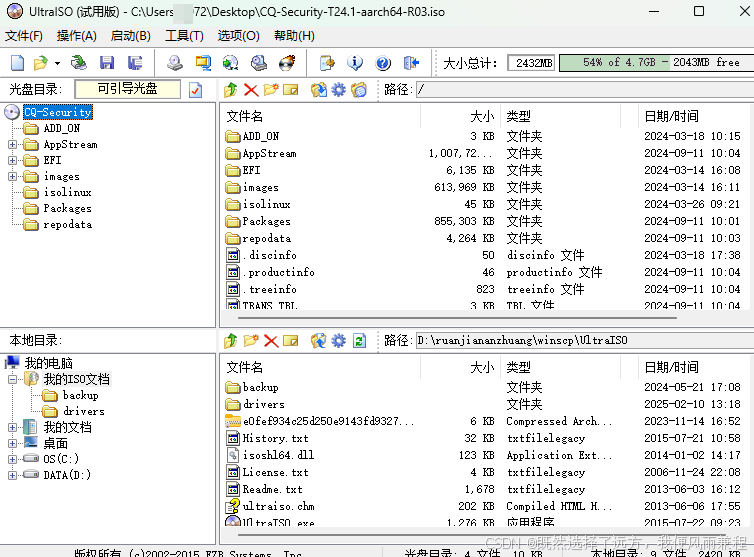Screen dimensions: 754x557
Task: Click the Exit door icon in toolbar
Action: click(411, 63)
